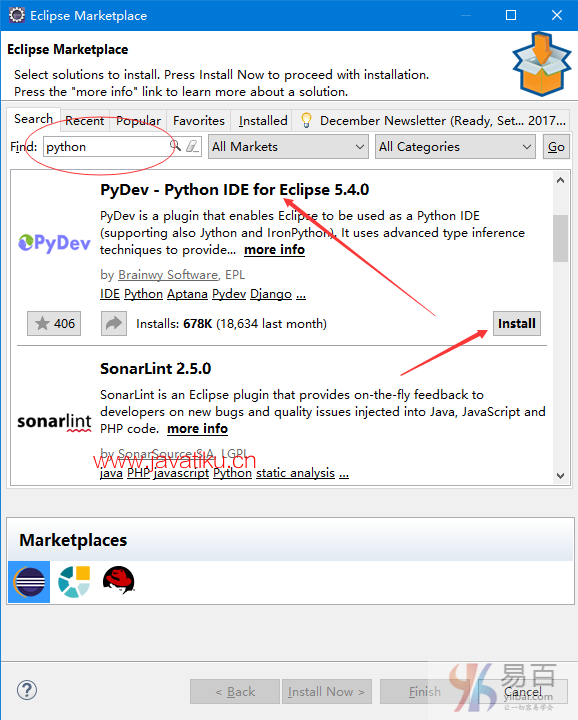Click the results list scrollbar thumb
Viewport: 578px width, 720px height.
coord(560,238)
